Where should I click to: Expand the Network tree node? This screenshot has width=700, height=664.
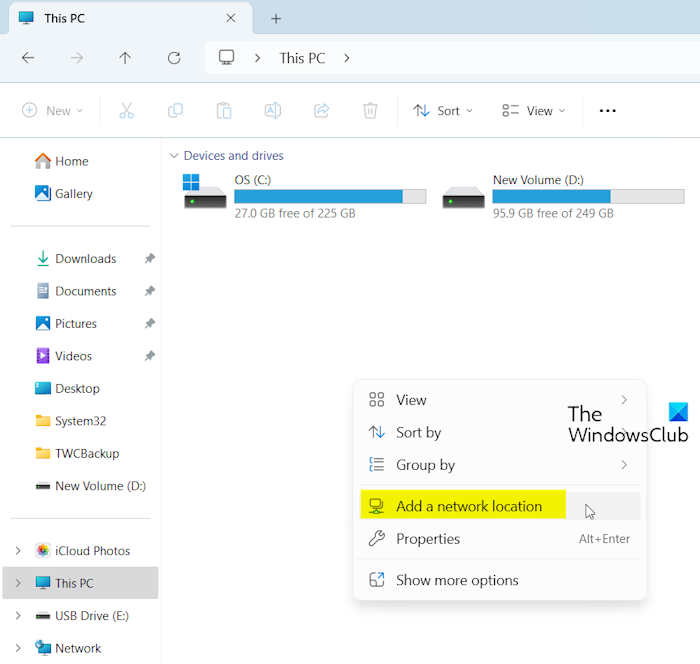click(17, 648)
